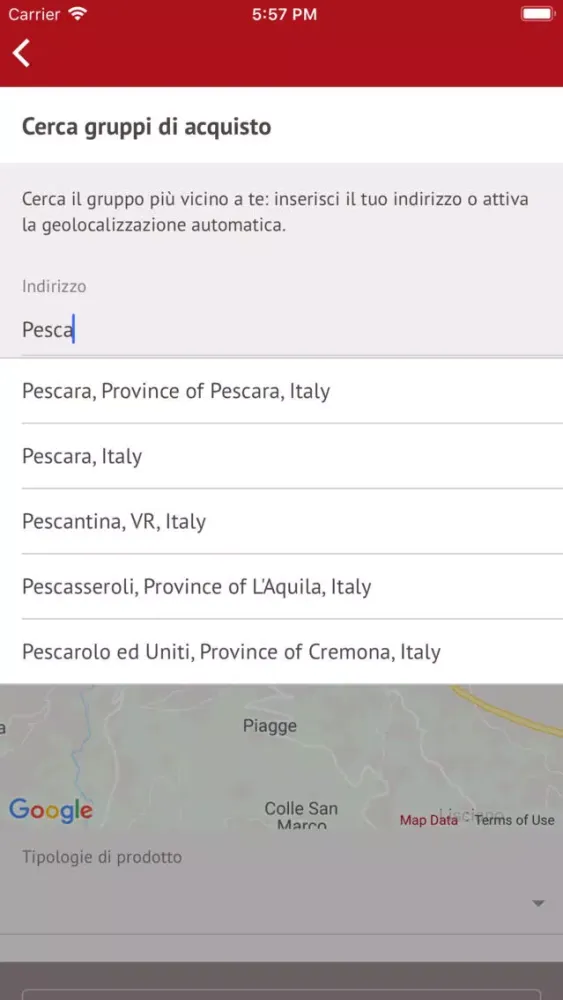This screenshot has height=1000, width=563.
Task: Tap the Colle San Marco map label
Action: pos(300,816)
